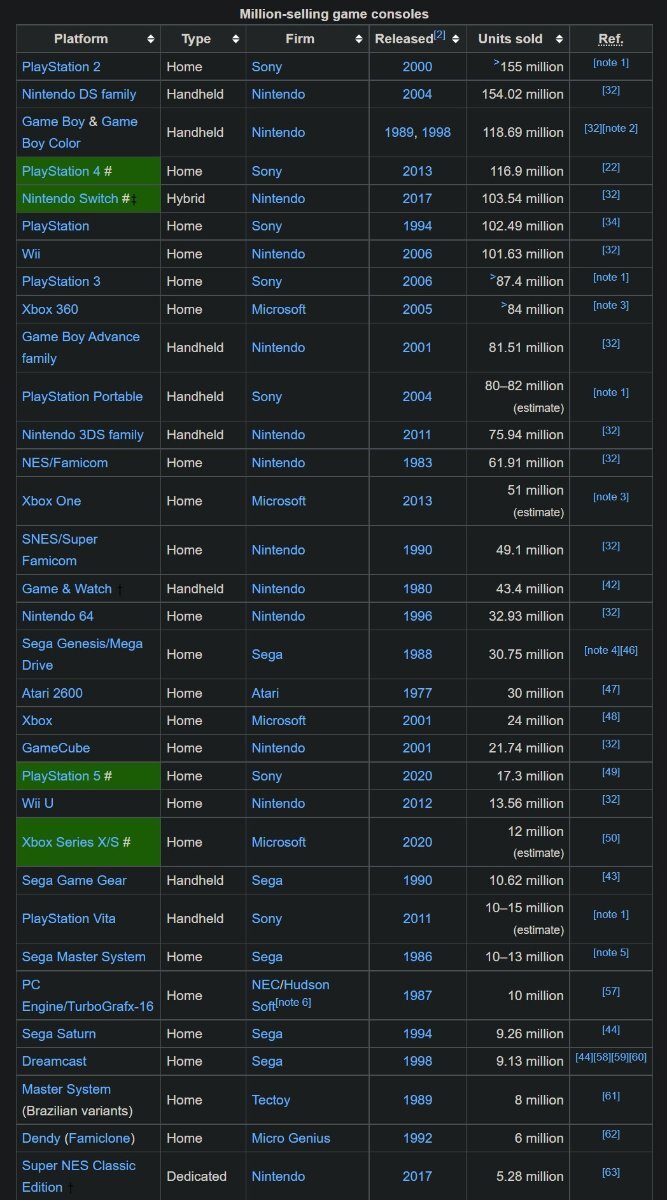Viewport: 667px width, 1200px height.
Task: Open the year 2012 release link
Action: (418, 803)
